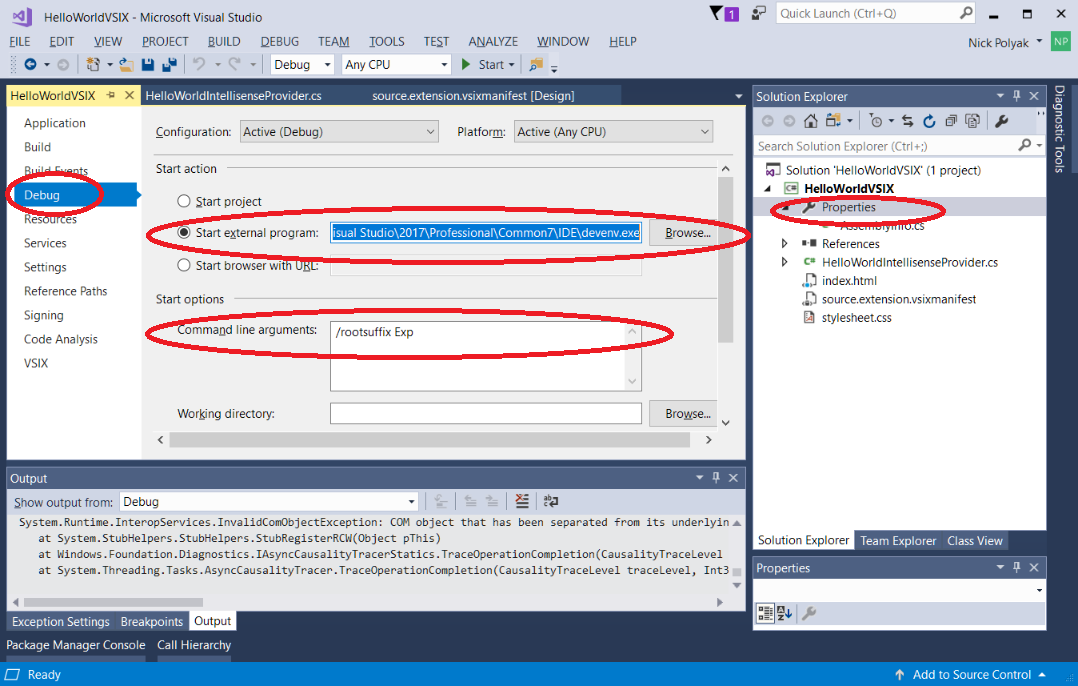Click the Start debugging button
Image resolution: width=1078 pixels, height=686 pixels.
[x=483, y=64]
